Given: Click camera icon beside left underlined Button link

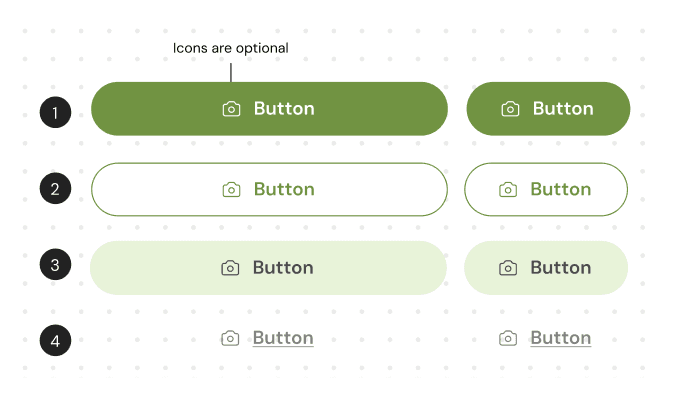Looking at the screenshot, I should click(x=230, y=338).
